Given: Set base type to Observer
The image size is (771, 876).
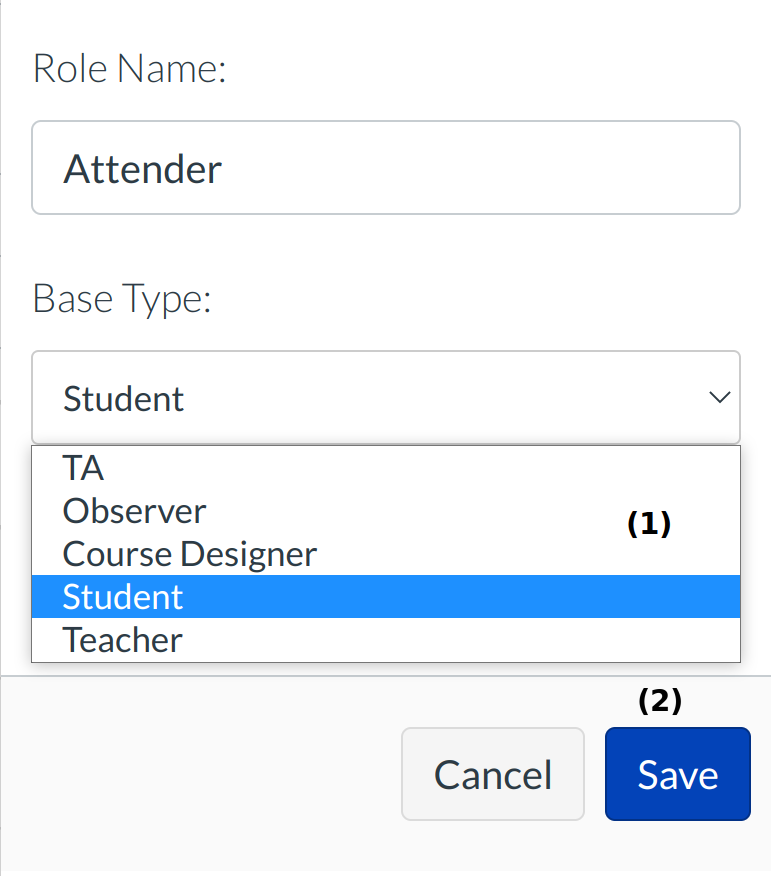Looking at the screenshot, I should coord(134,511).
